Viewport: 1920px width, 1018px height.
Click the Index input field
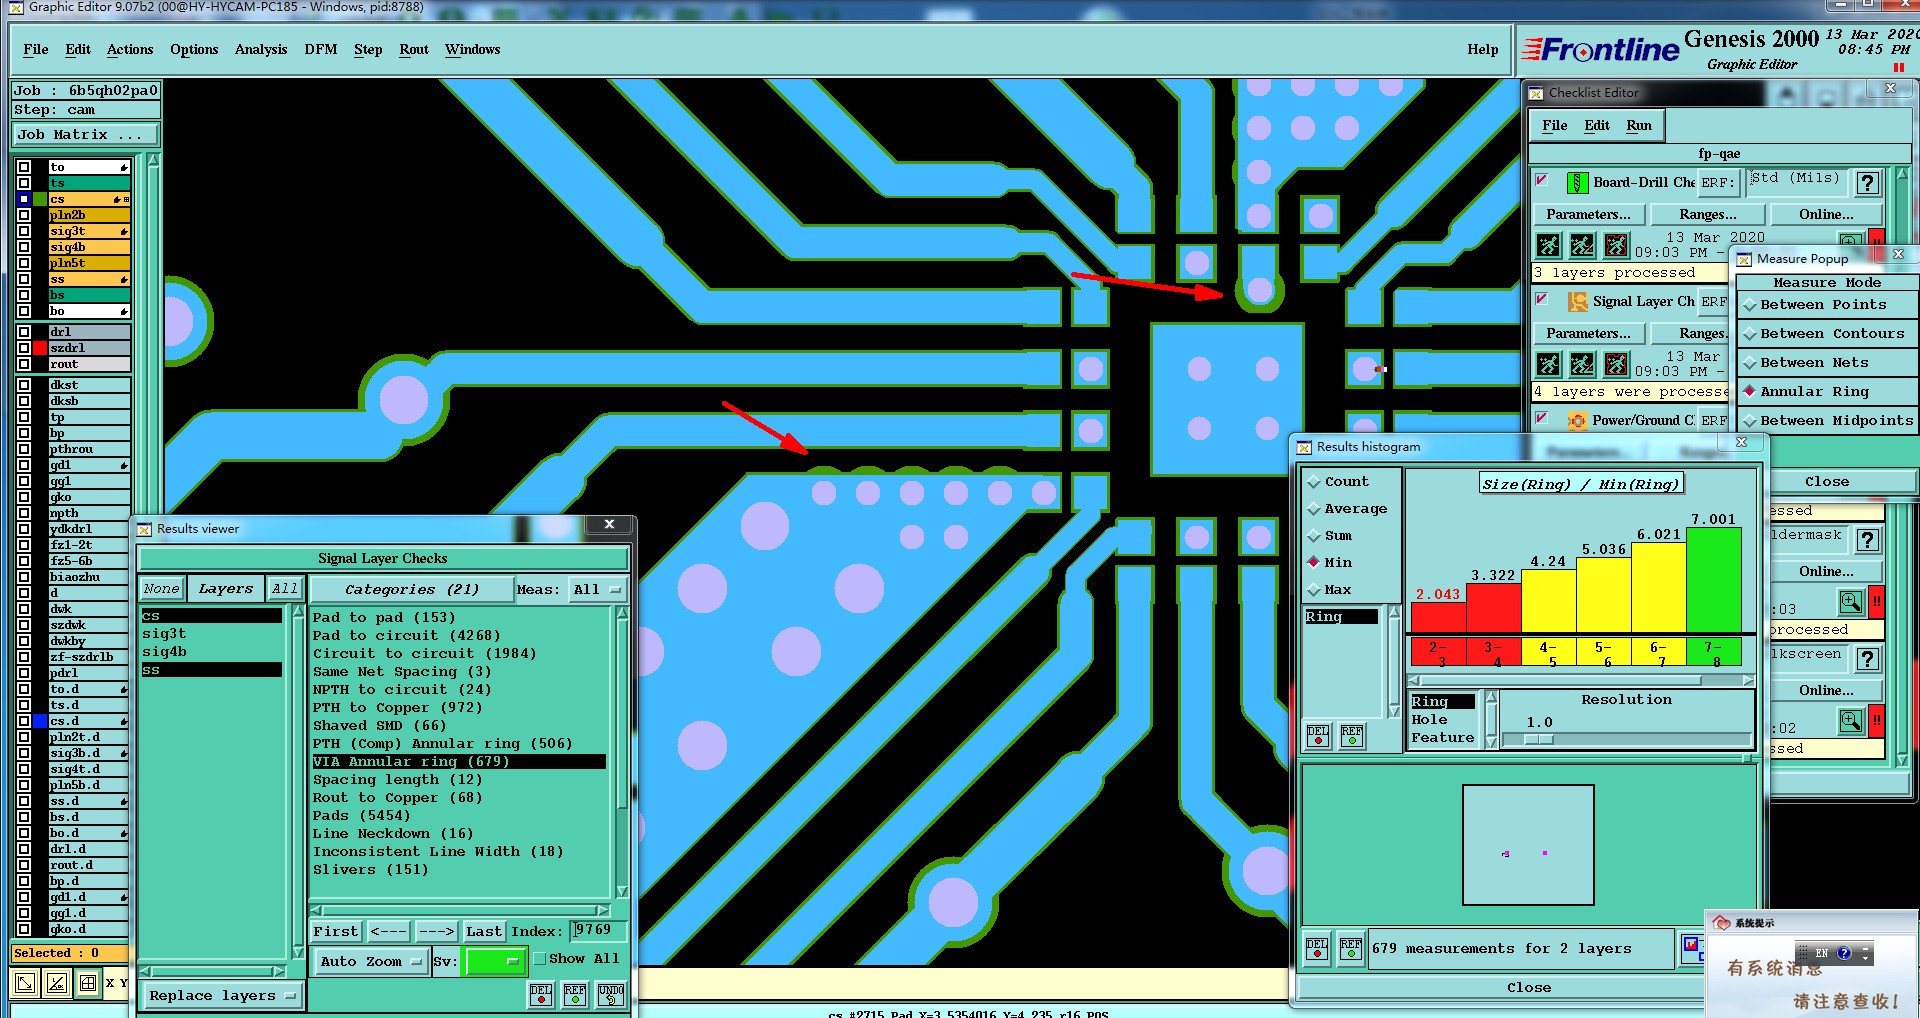coord(598,931)
